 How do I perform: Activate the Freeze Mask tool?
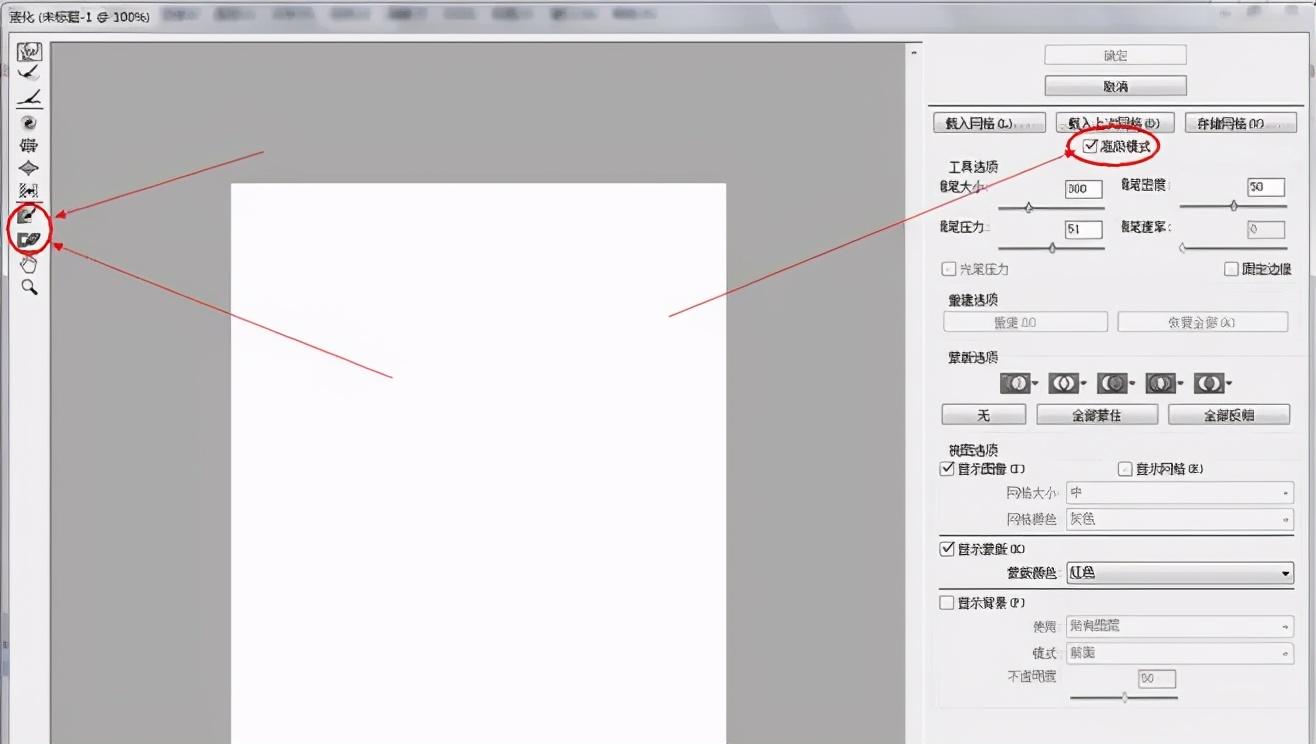tap(29, 215)
